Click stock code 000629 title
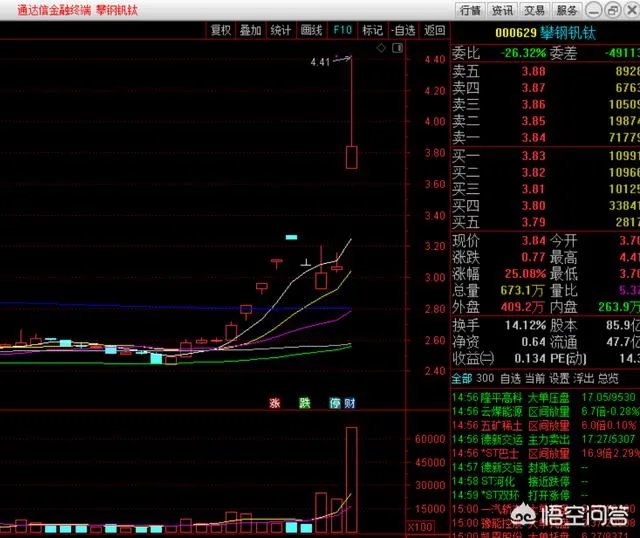Screen dimensions: 640x538 click(x=516, y=33)
